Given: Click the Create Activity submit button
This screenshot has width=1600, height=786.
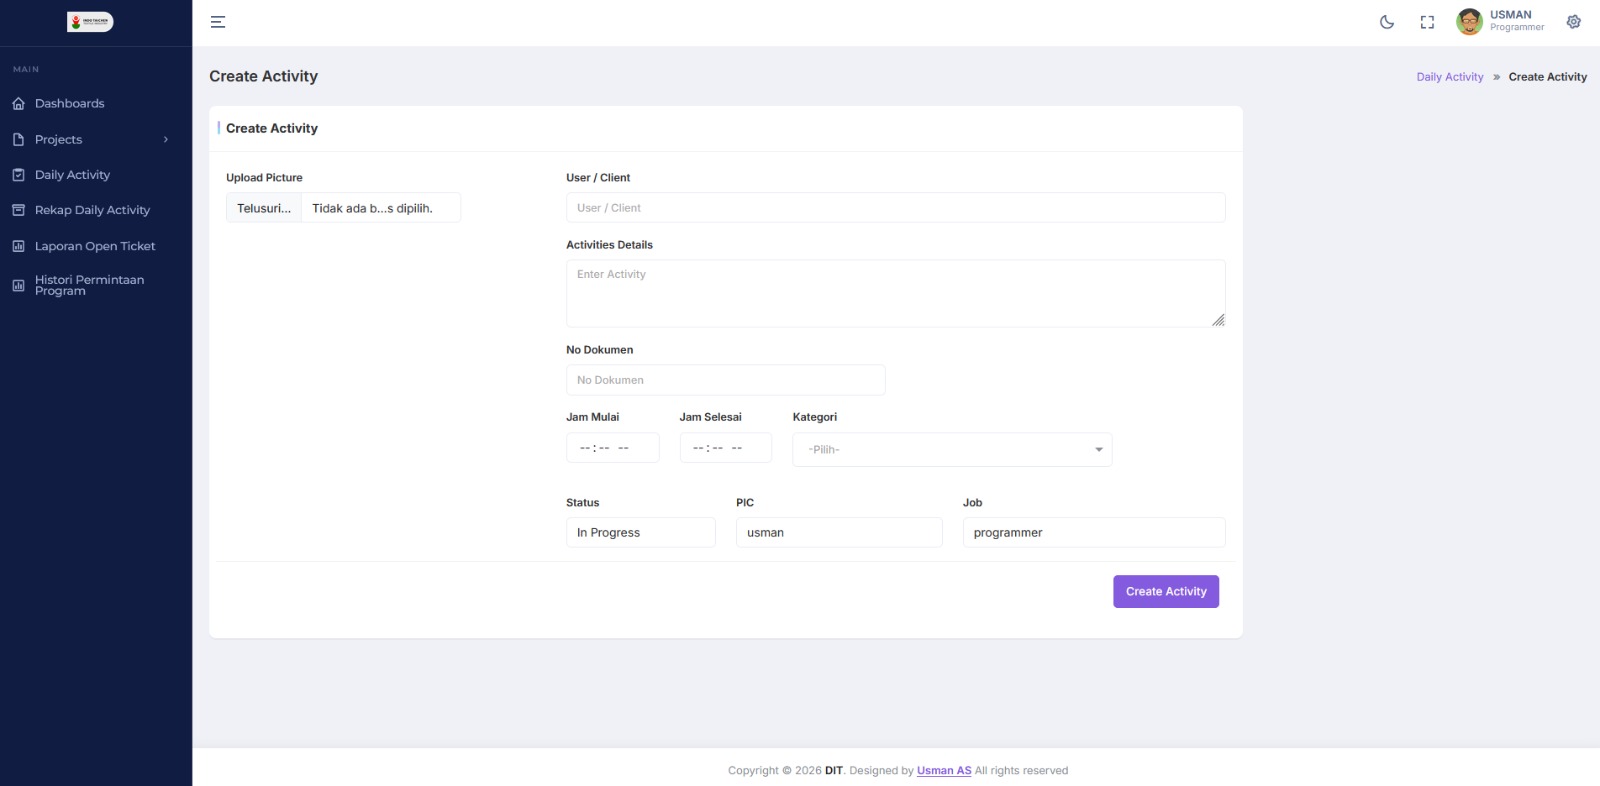Looking at the screenshot, I should click(1166, 592).
